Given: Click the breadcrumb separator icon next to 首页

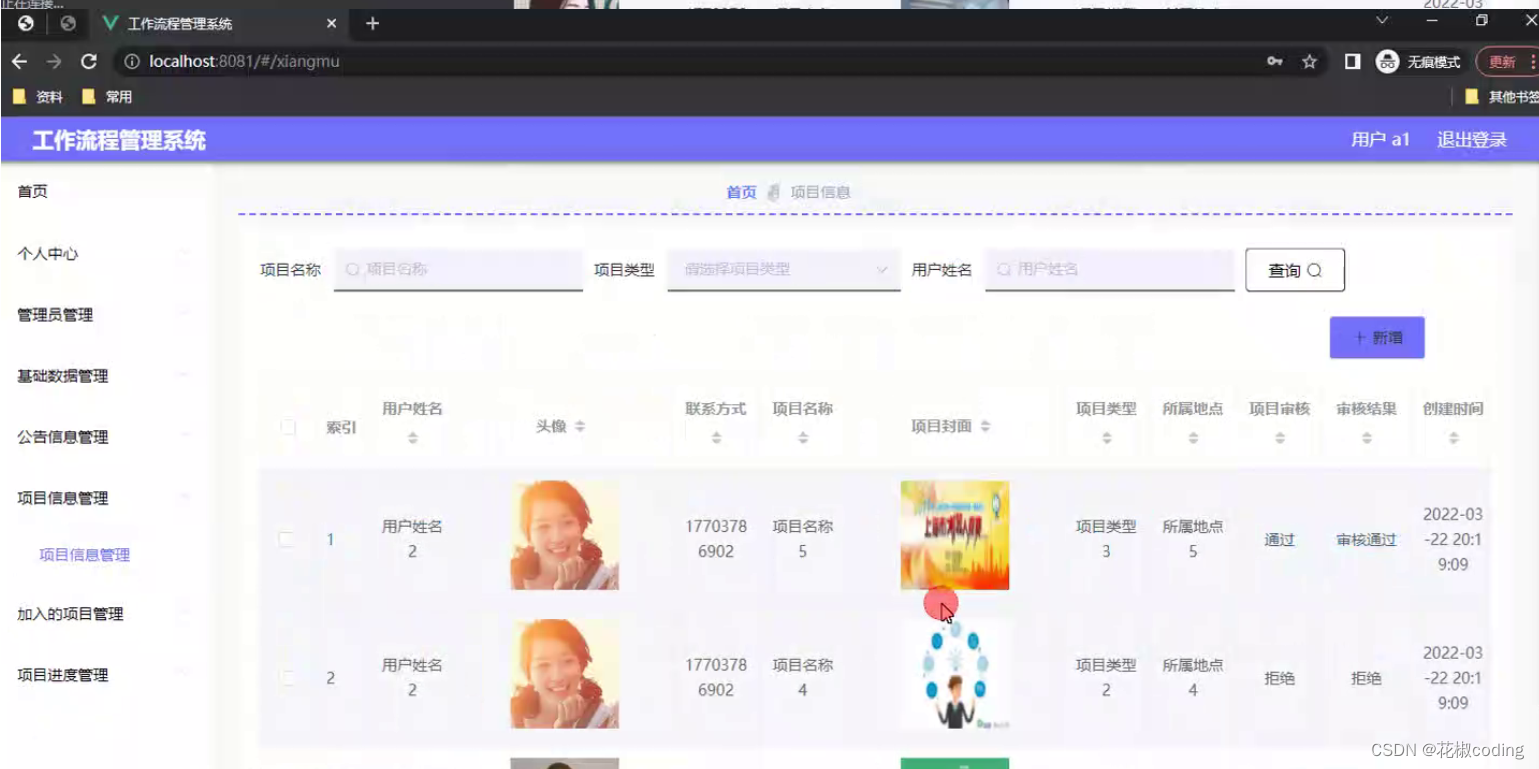Looking at the screenshot, I should pyautogui.click(x=774, y=192).
